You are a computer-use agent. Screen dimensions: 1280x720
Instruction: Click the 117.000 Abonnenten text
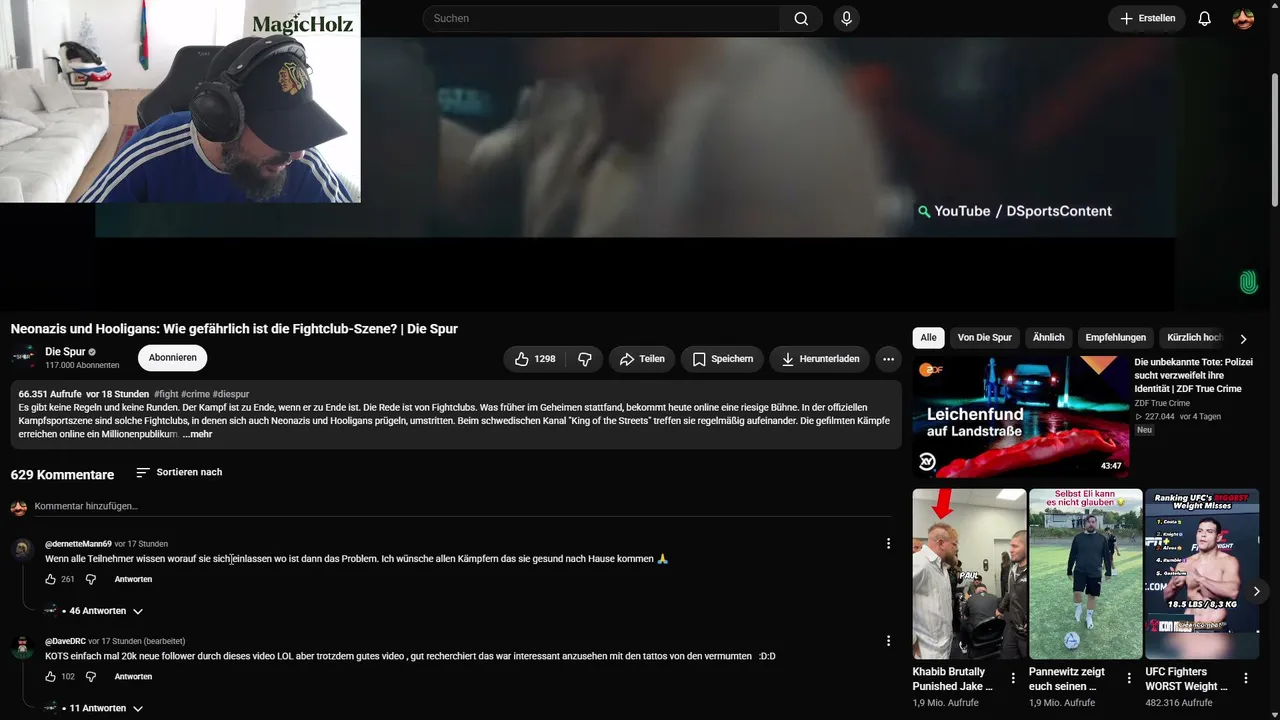tap(82, 366)
